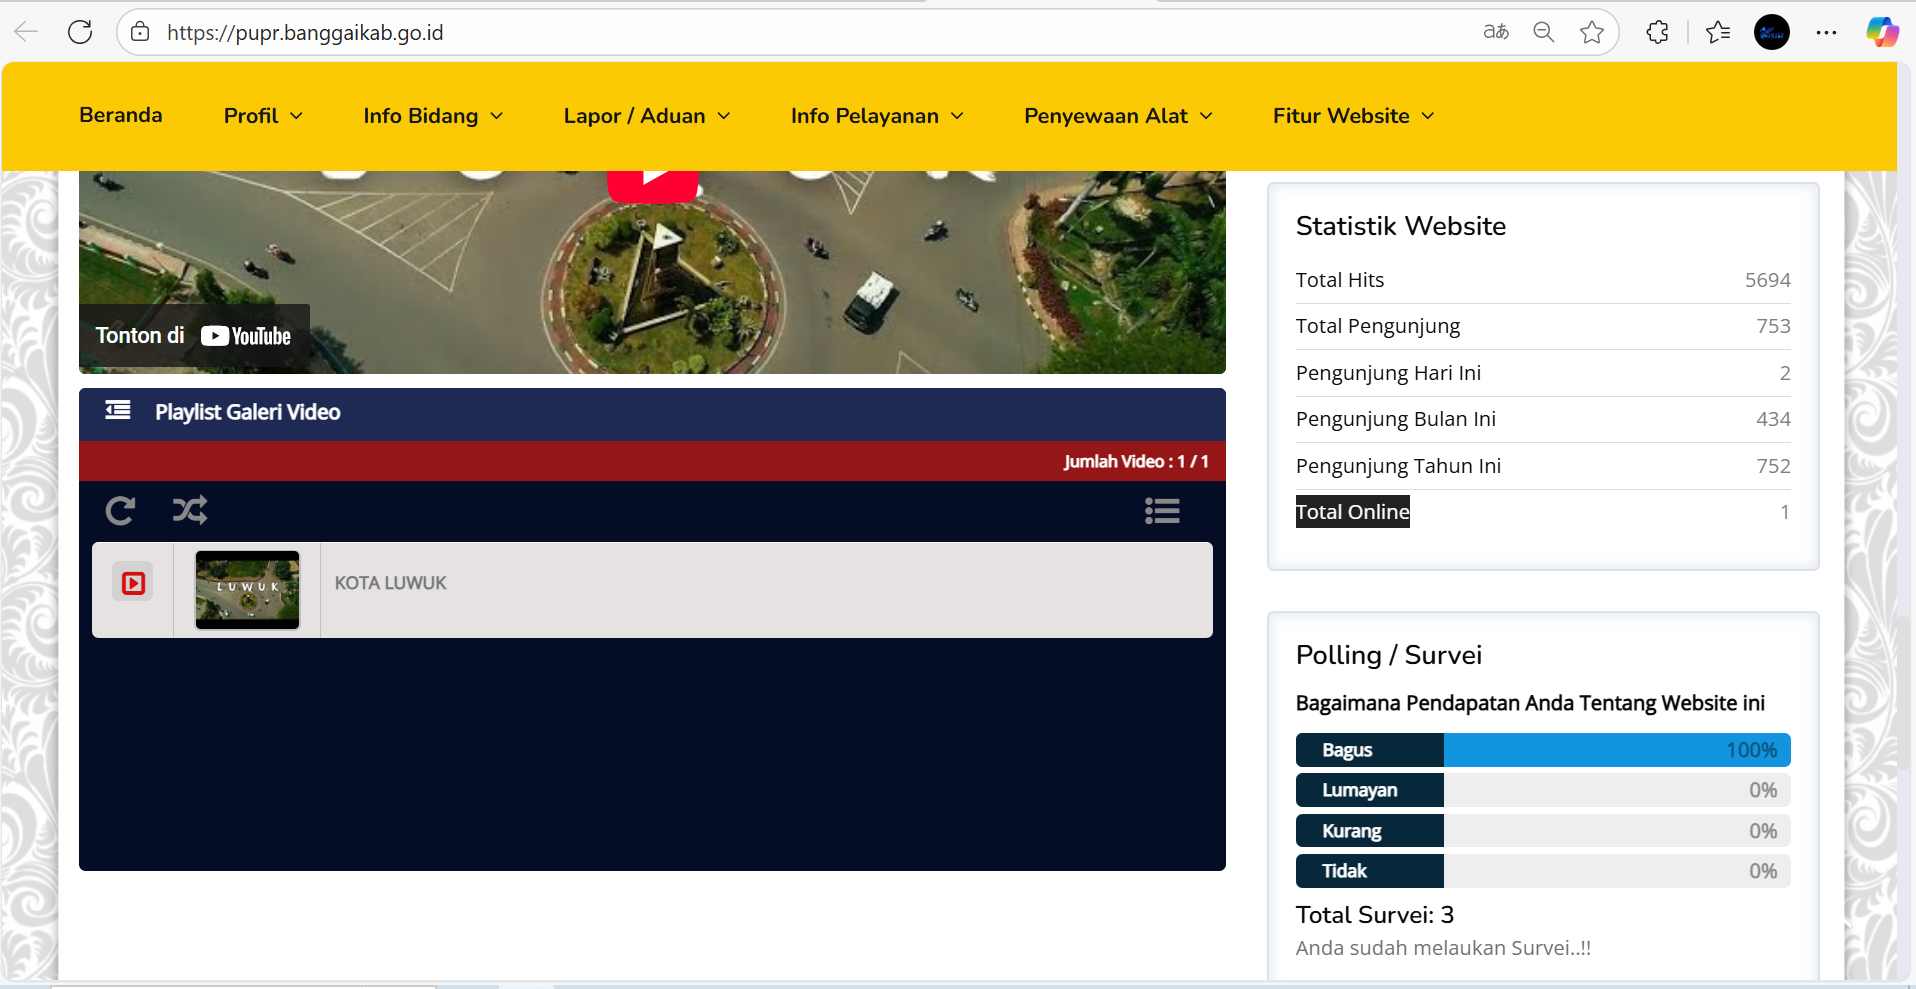Select Tidak in the polling survey
The image size is (1916, 989).
1369,870
